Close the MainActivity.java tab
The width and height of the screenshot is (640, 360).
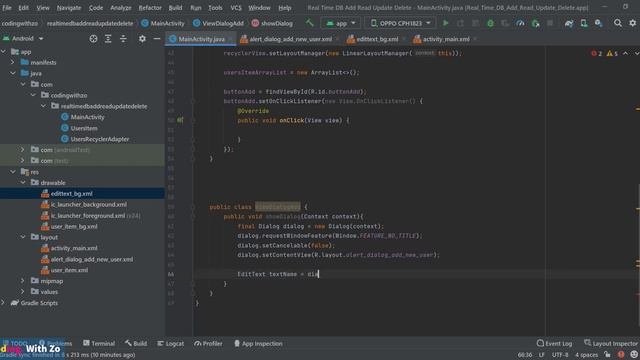(x=231, y=39)
